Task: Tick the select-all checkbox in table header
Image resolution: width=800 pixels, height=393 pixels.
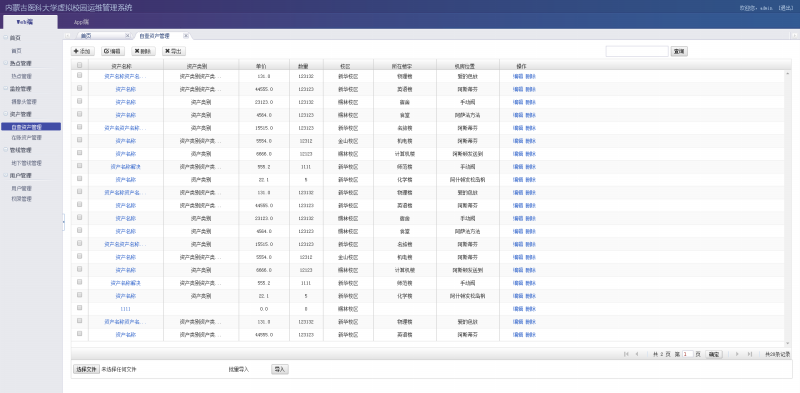Action: (x=79, y=65)
